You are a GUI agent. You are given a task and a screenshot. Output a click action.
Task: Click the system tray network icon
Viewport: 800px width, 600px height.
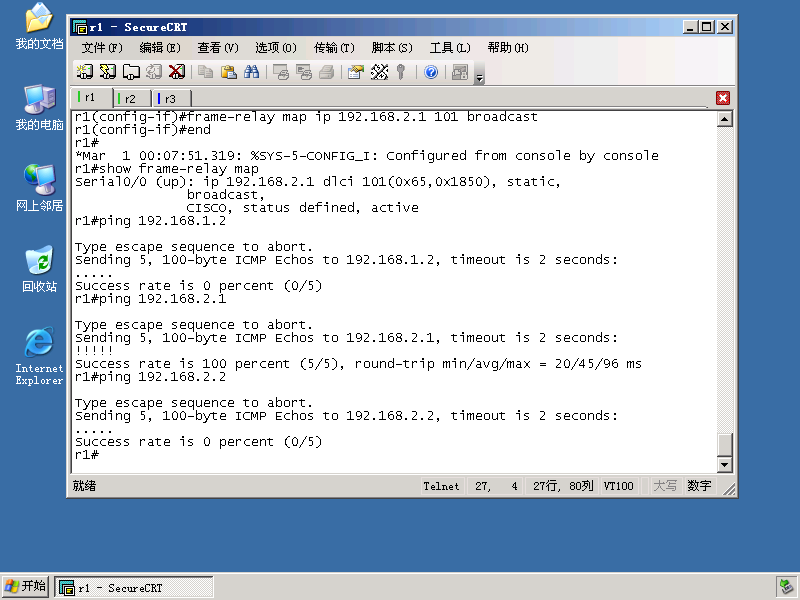coord(786,587)
